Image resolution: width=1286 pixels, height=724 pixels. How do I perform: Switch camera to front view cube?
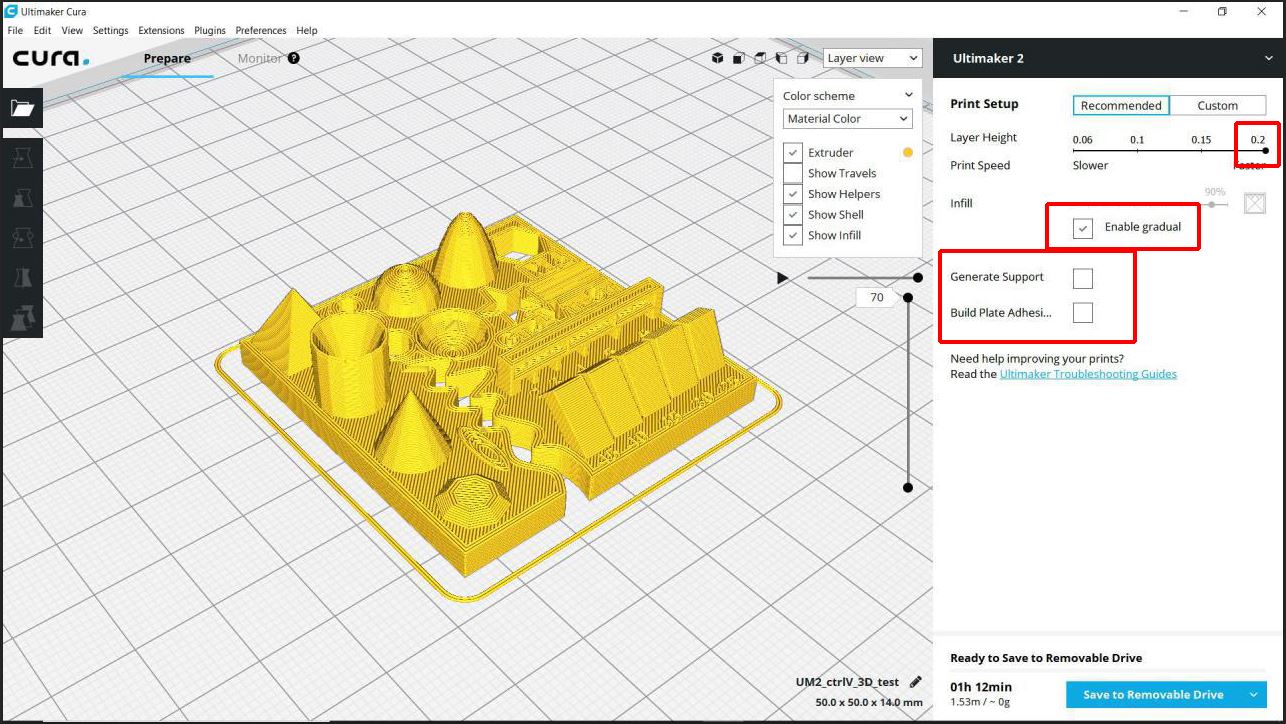pyautogui.click(x=738, y=58)
